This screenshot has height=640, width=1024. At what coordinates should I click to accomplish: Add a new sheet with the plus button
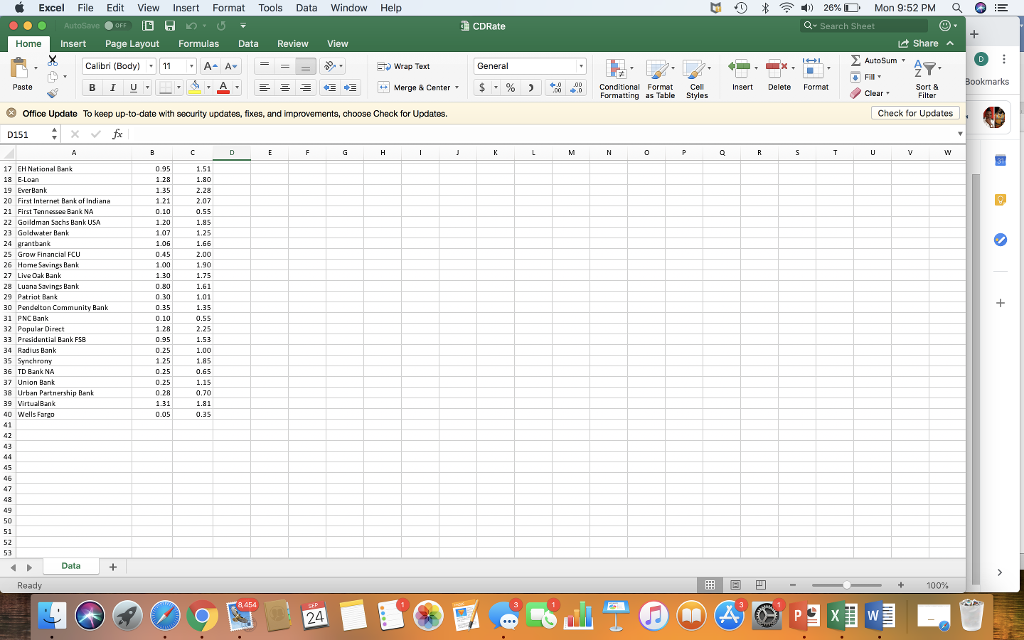click(112, 567)
